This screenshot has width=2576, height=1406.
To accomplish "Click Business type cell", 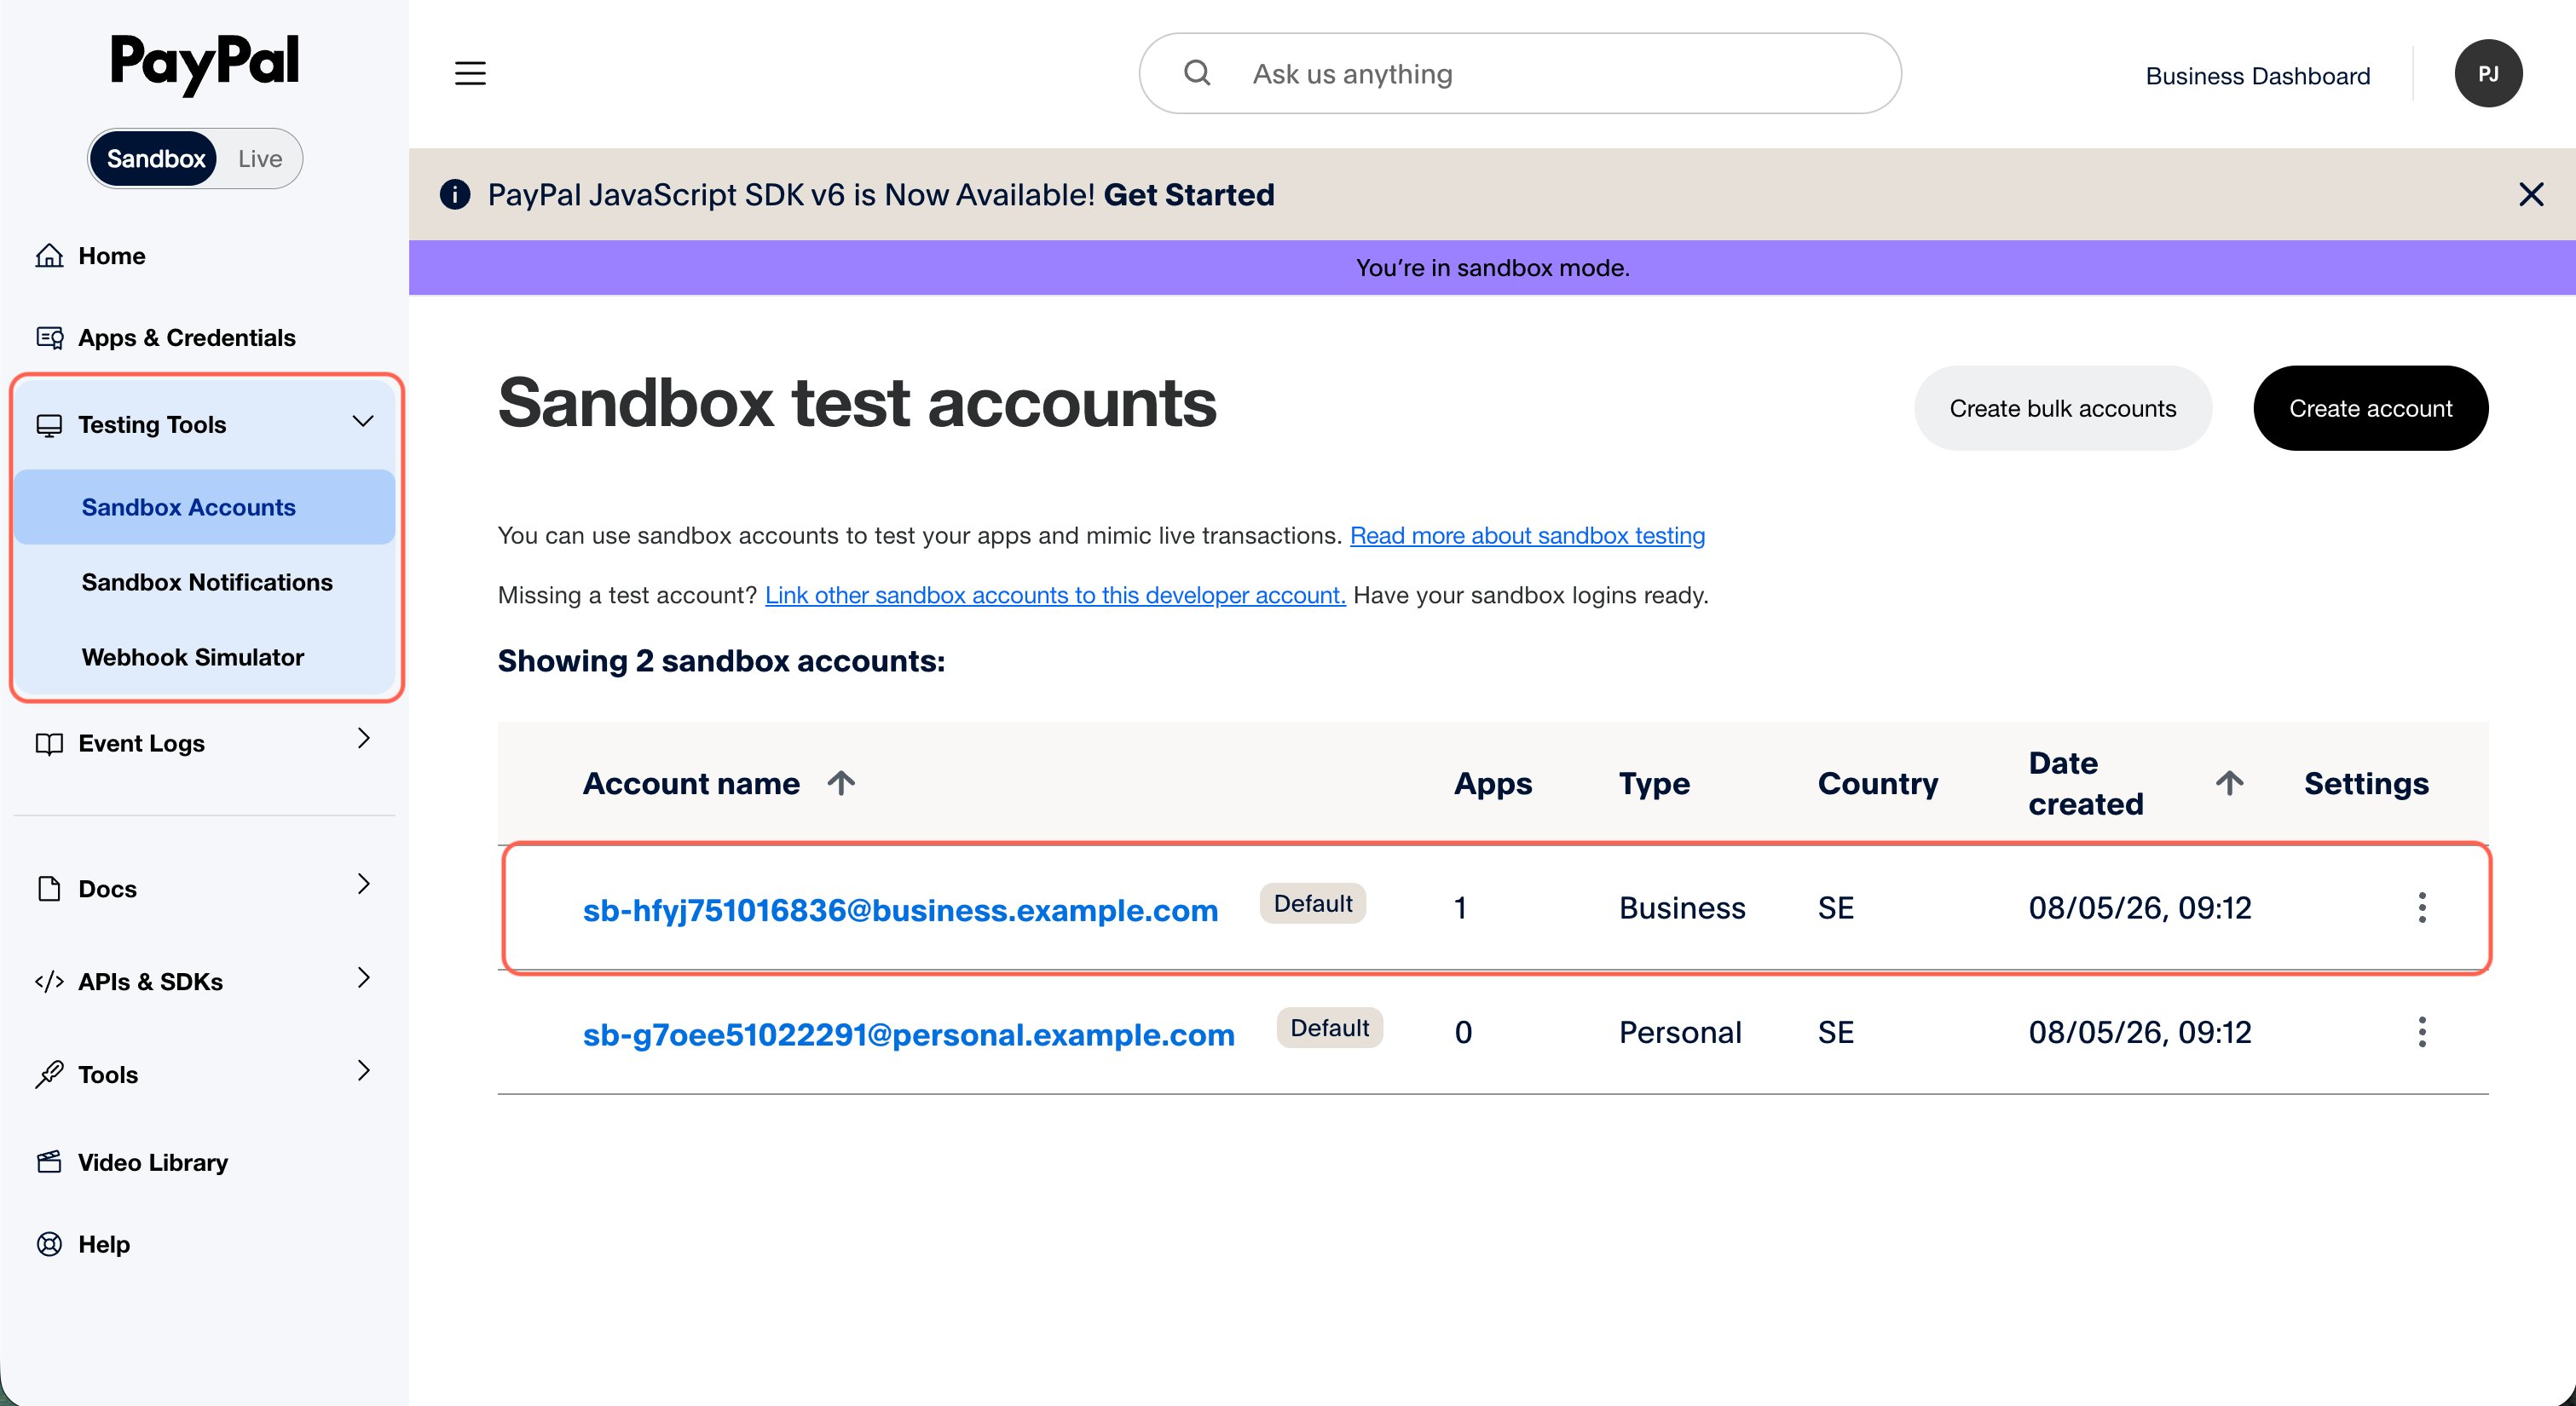I will pos(1682,908).
